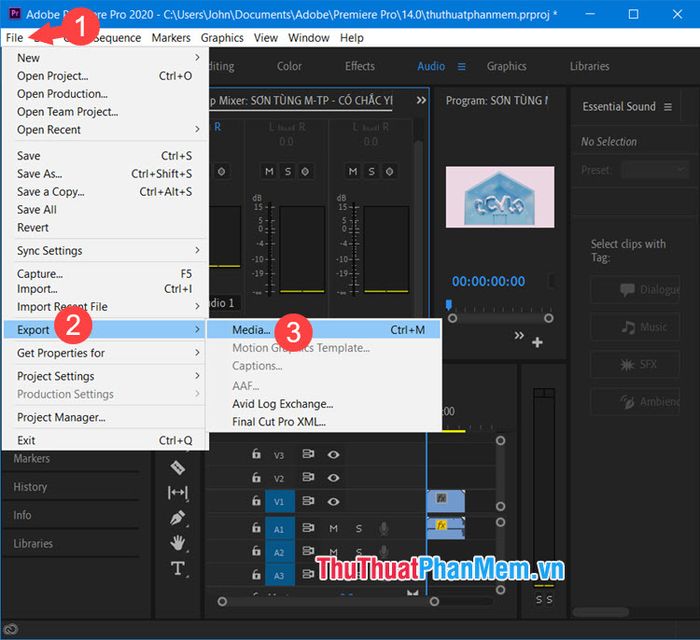The image size is (700, 640).
Task: Click the Program monitor zoom scroll bar
Action: (500, 318)
